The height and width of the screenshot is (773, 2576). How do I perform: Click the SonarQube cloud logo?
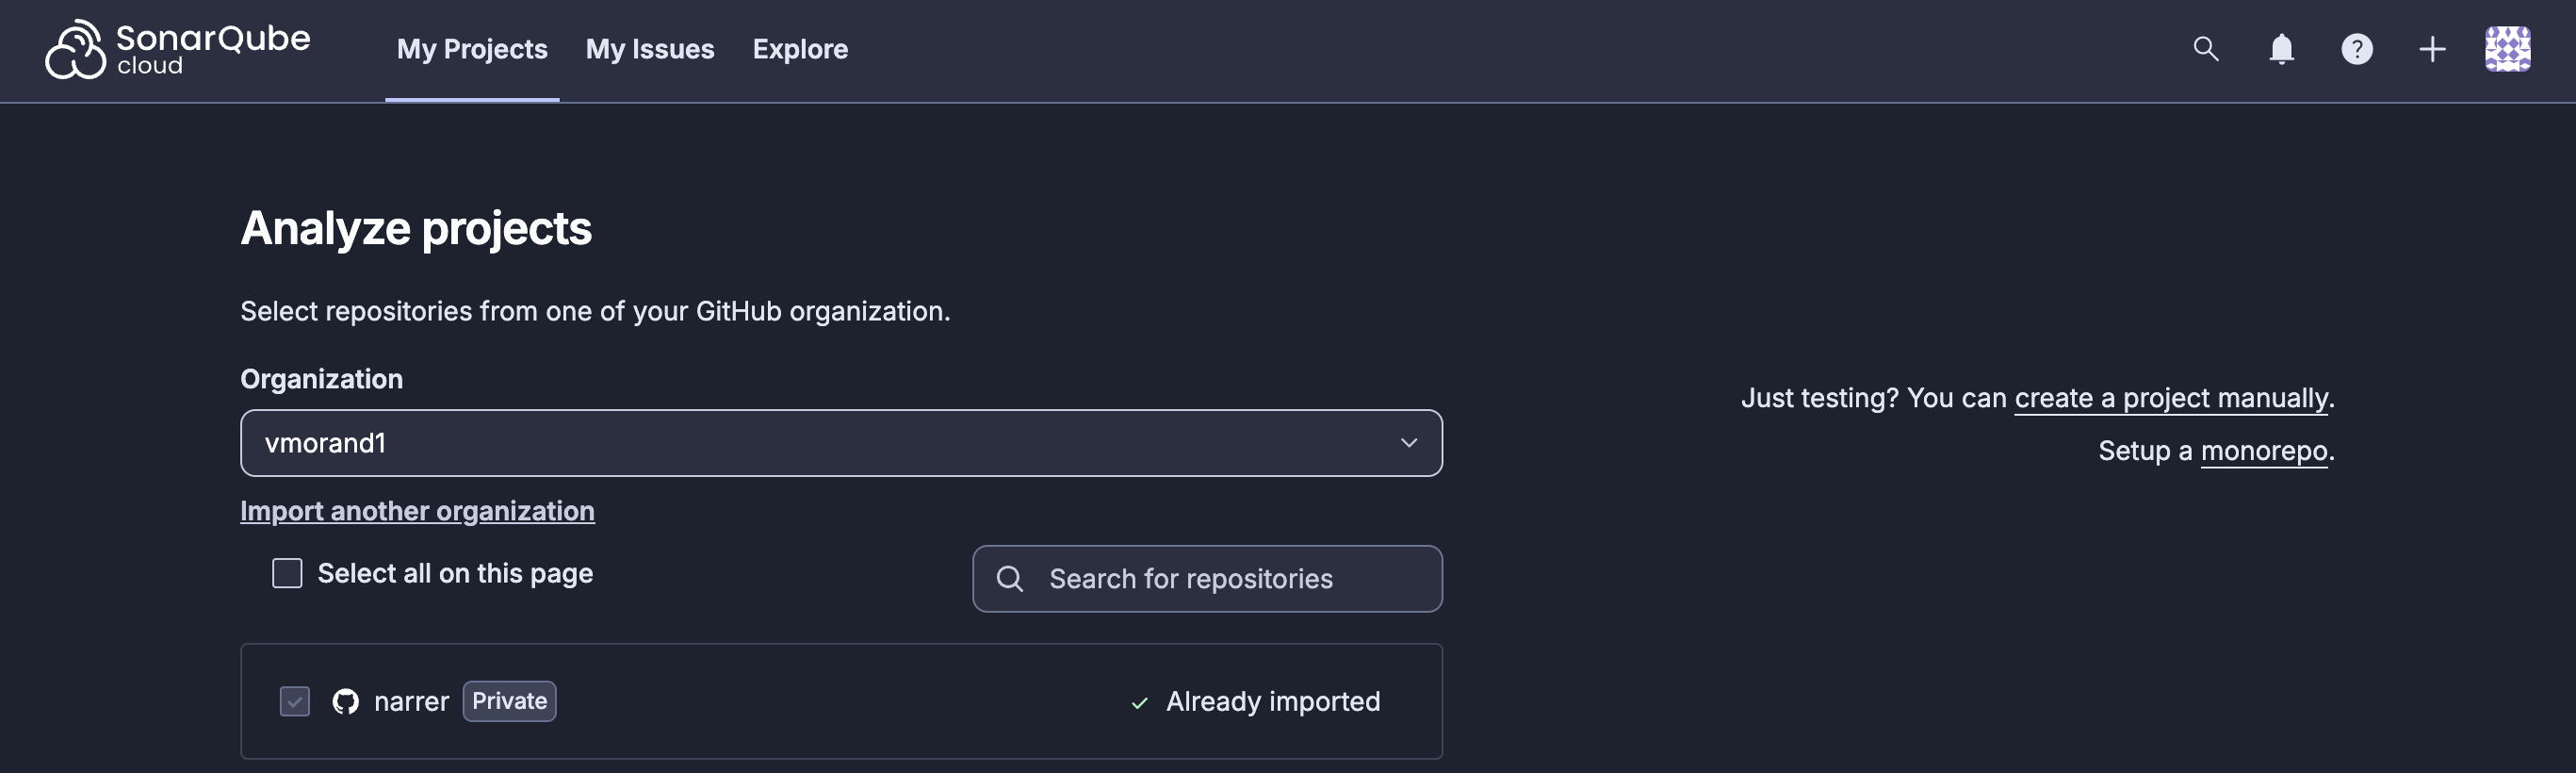click(178, 49)
